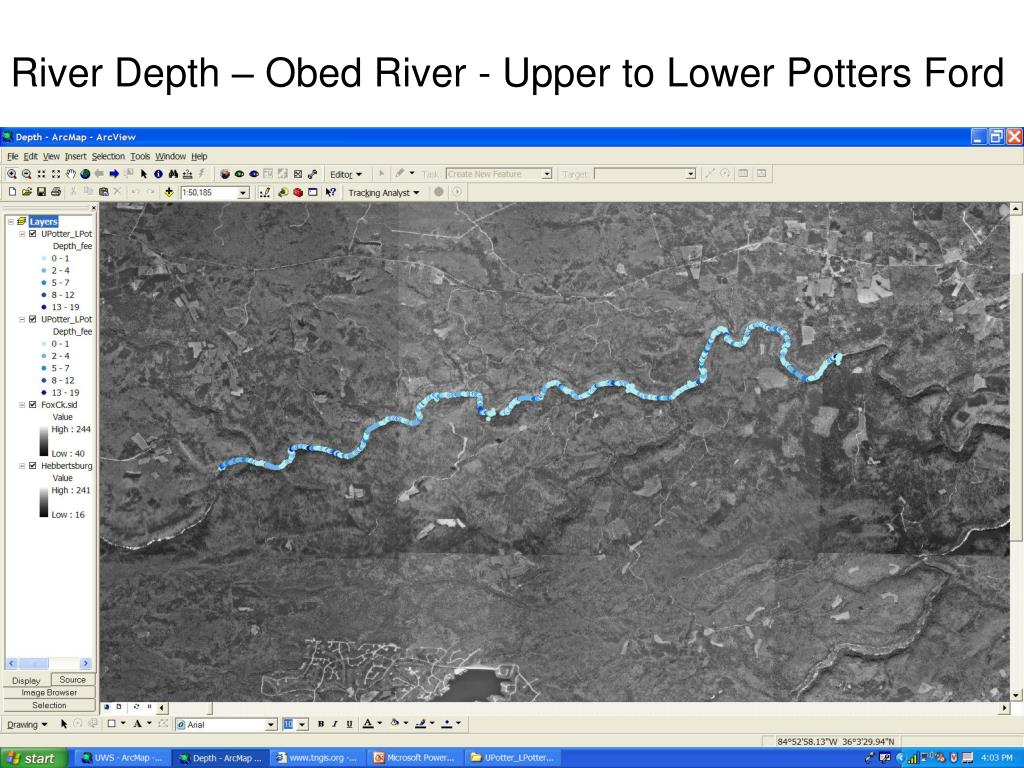The image size is (1024, 768).
Task: Choose the Select Elements arrow tool
Action: pyautogui.click(x=144, y=174)
